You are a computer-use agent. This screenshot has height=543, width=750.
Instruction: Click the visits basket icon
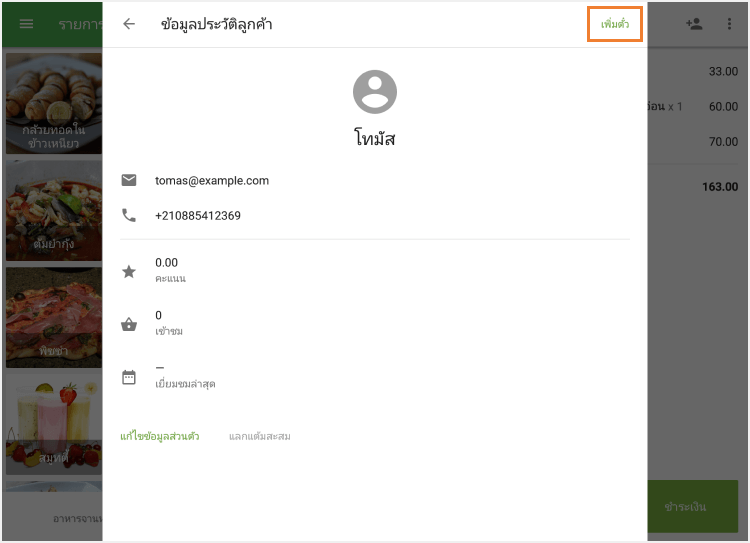(129, 323)
